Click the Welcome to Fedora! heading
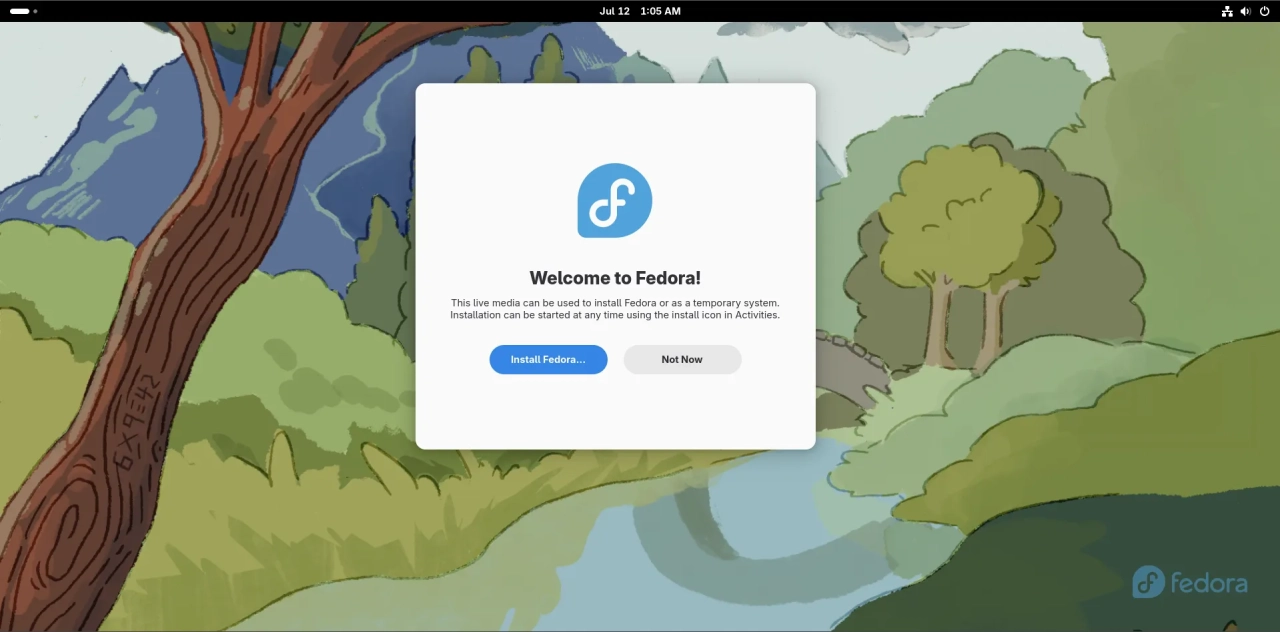1280x632 pixels. pos(615,278)
